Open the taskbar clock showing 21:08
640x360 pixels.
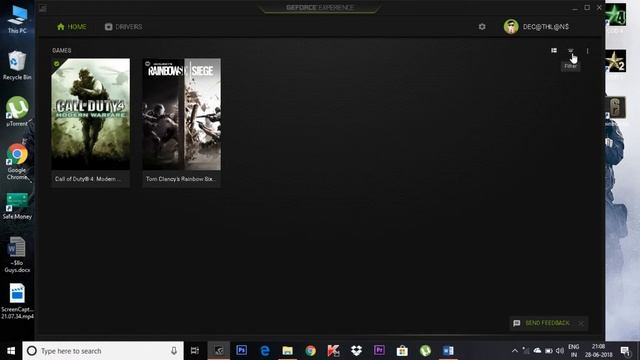click(599, 351)
